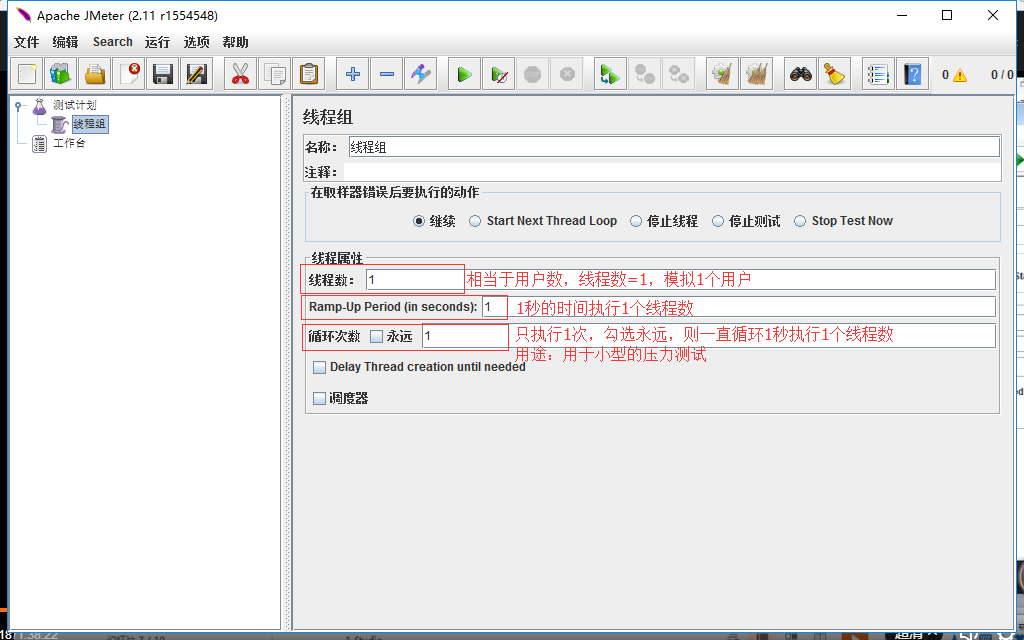This screenshot has height=640, width=1024.
Task: Cut with the scissors icon
Action: [x=240, y=74]
